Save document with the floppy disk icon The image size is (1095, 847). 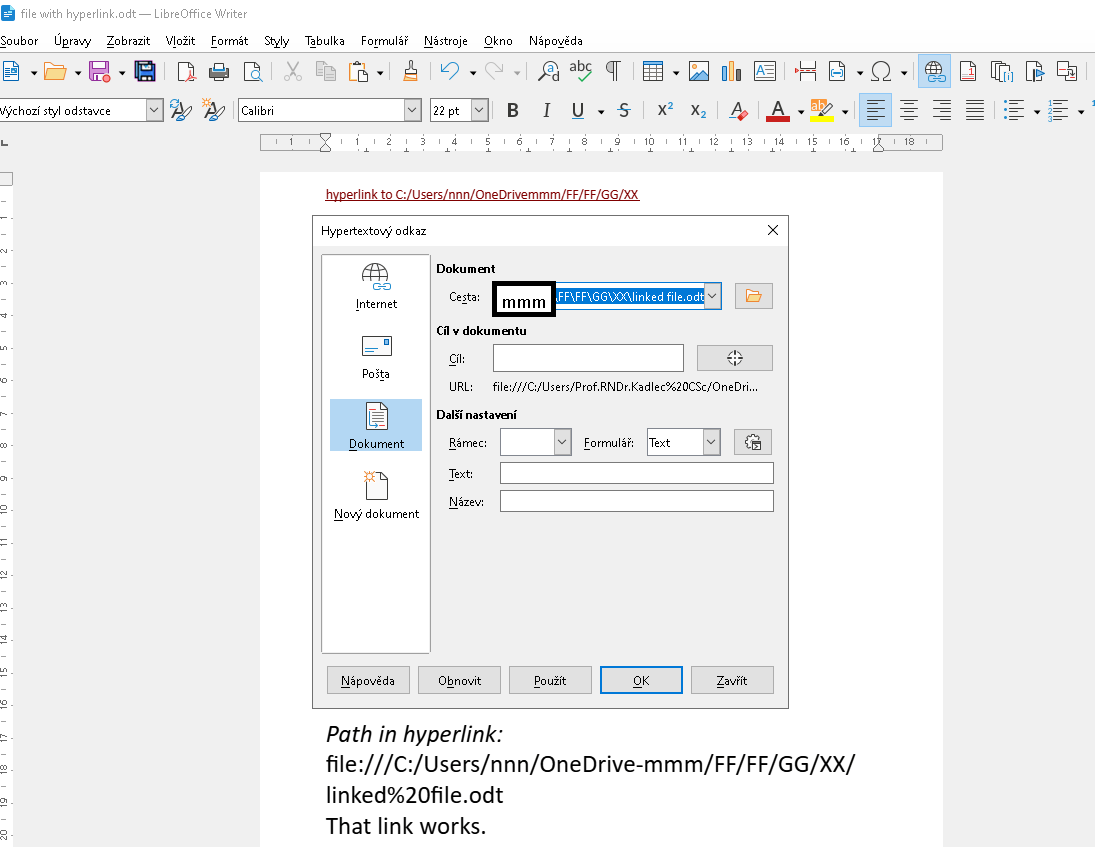[x=99, y=71]
